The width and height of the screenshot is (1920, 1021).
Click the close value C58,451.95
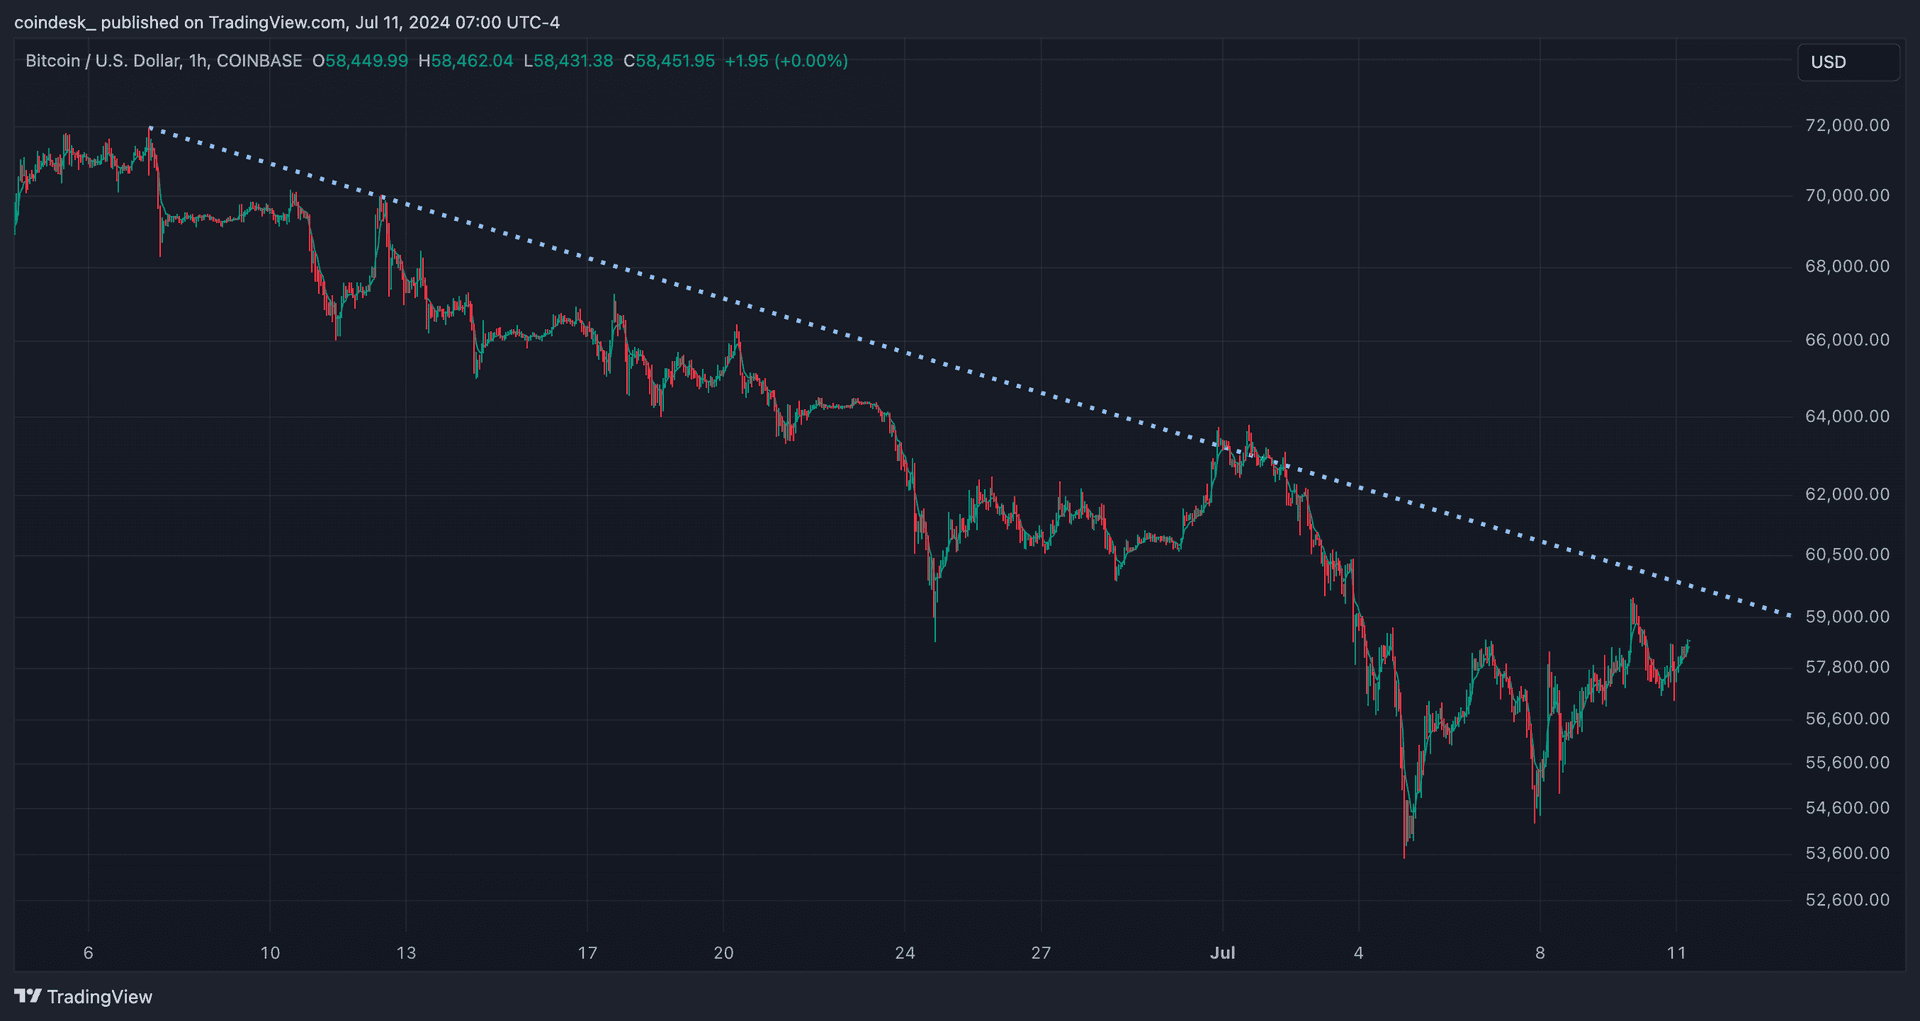point(669,61)
